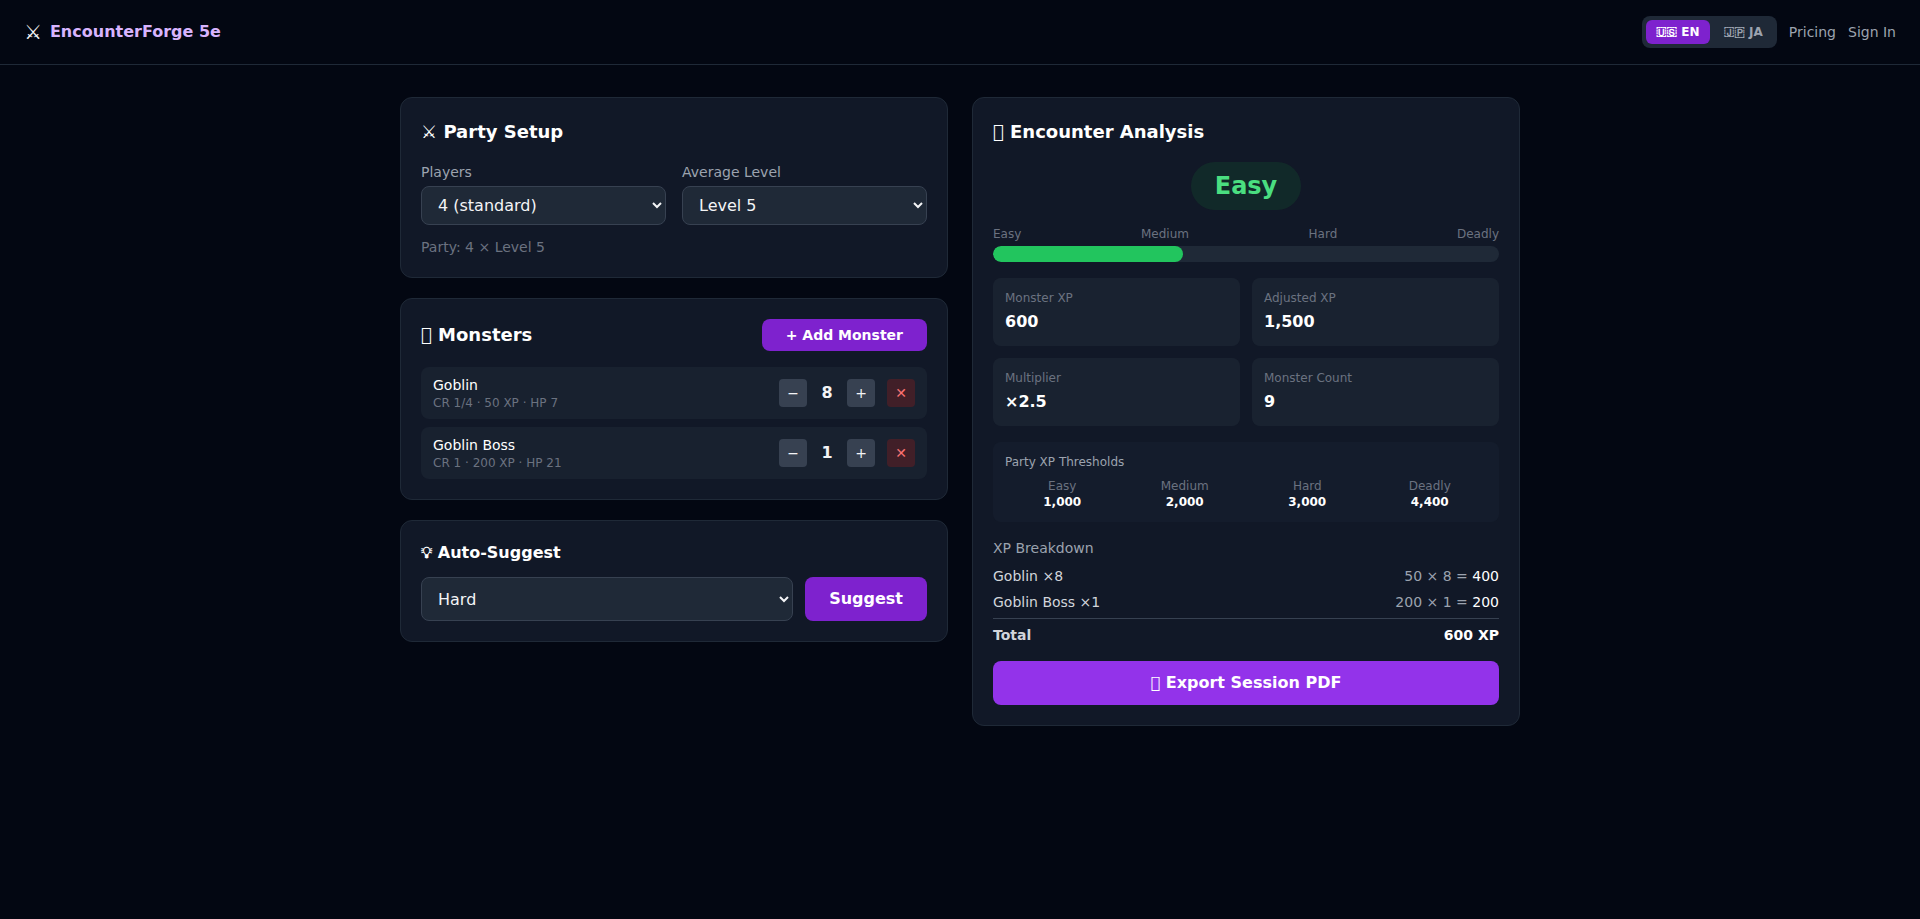
Task: Click the encounter difficulty progress bar
Action: (1246, 254)
